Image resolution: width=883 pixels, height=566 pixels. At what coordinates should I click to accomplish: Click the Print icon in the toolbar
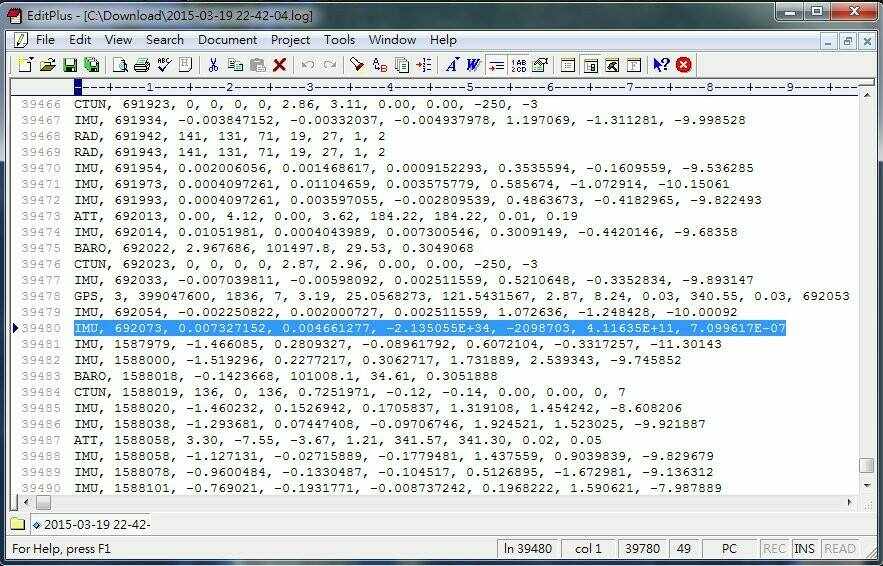(141, 65)
